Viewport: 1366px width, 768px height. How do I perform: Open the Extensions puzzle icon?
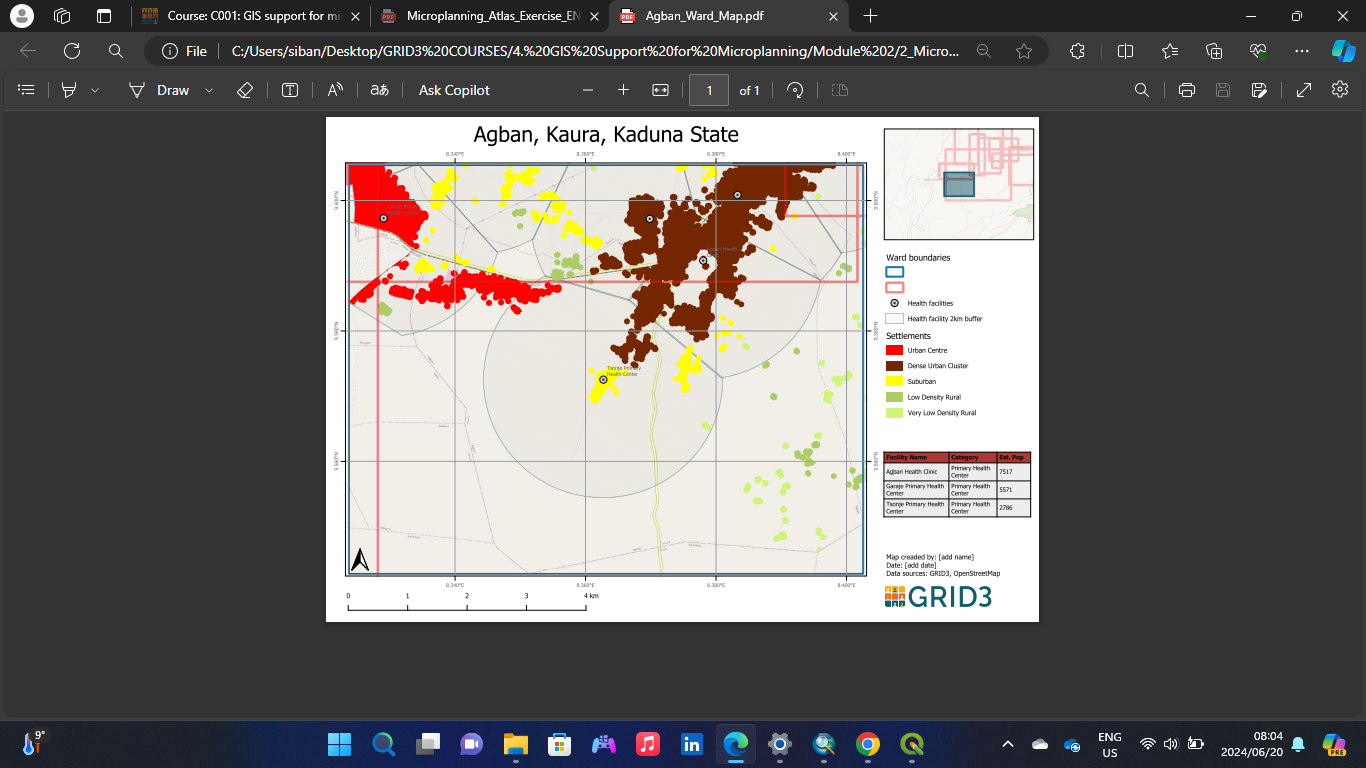pos(1077,51)
